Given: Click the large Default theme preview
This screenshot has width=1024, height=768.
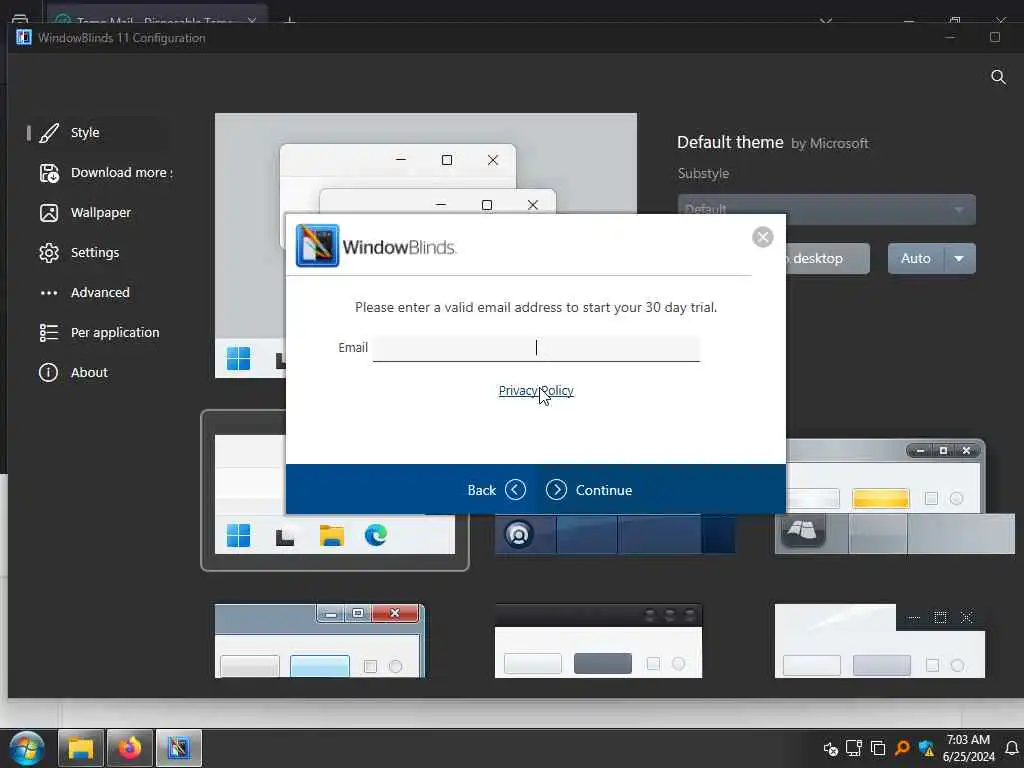Looking at the screenshot, I should (x=426, y=163).
